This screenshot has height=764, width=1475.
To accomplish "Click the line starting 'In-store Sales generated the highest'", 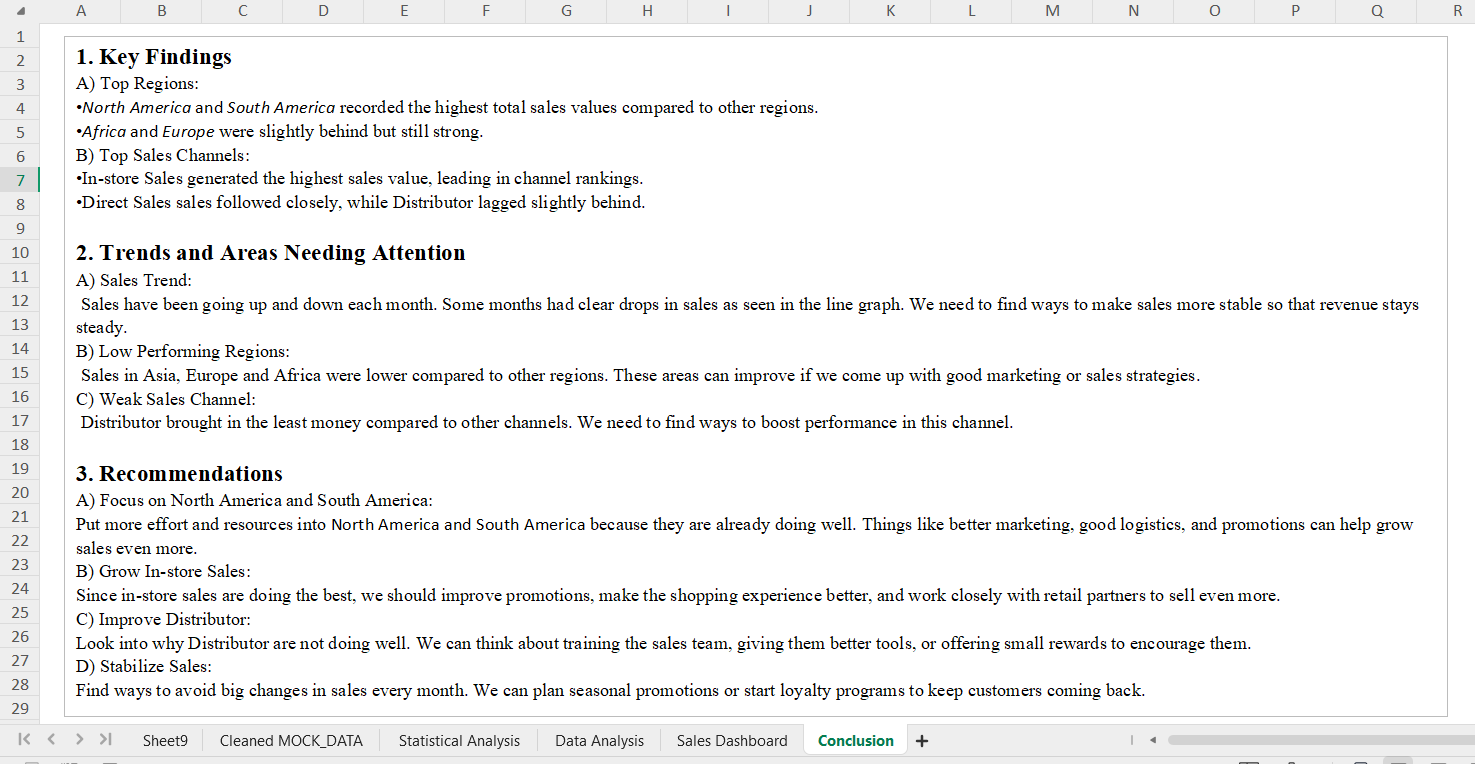I will click(360, 179).
